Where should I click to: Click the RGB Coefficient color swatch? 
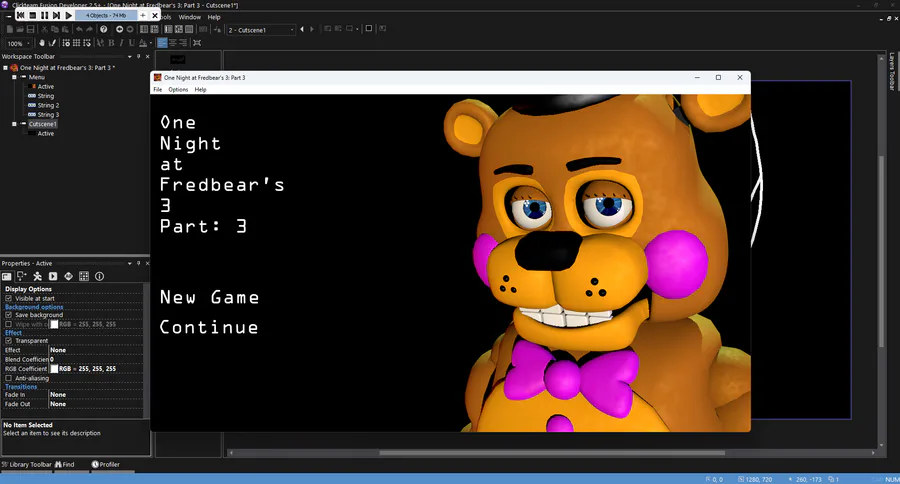(x=54, y=369)
